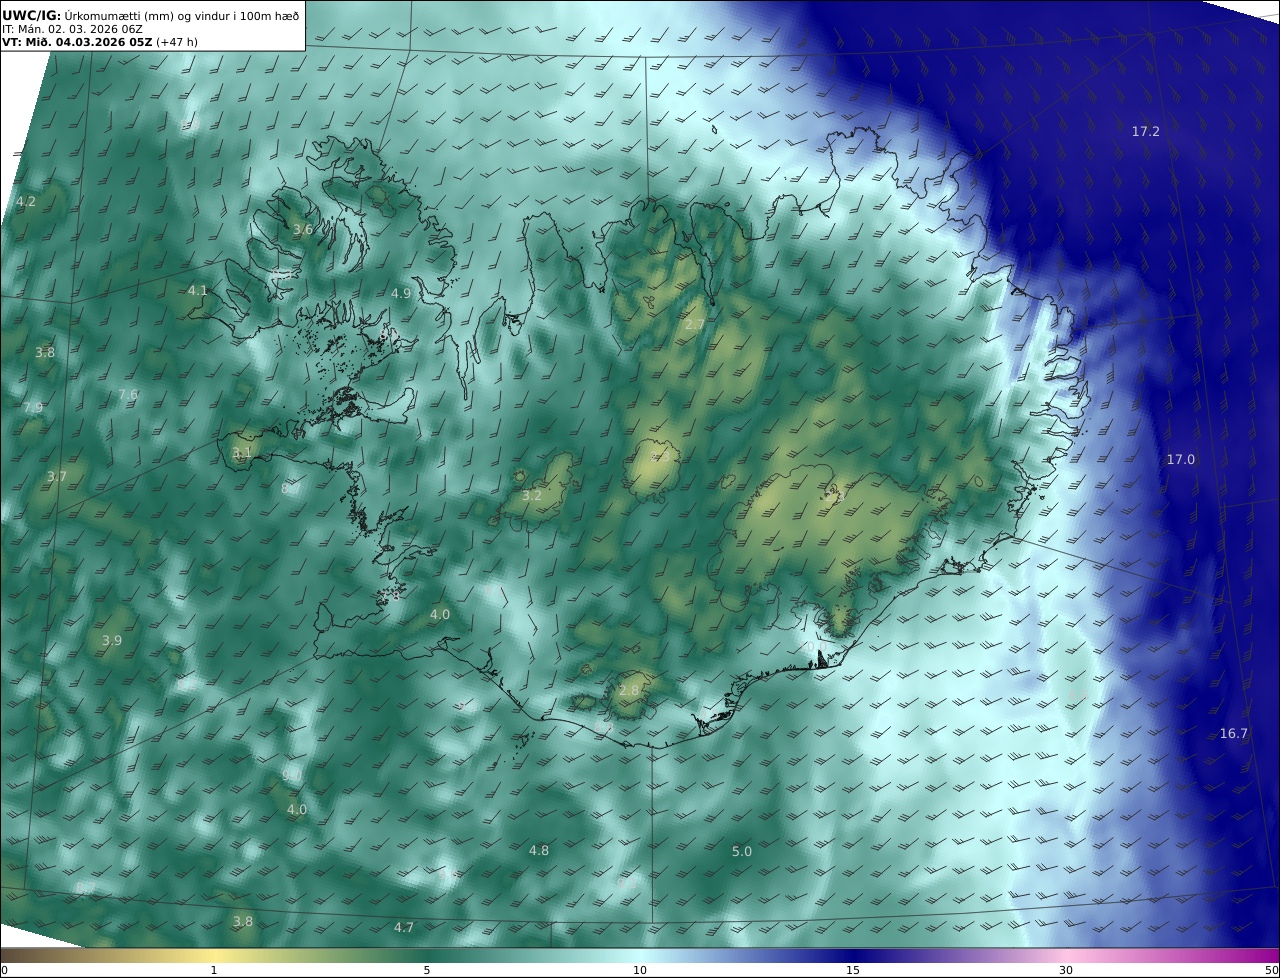Click the color scale tick labeled 15

pyautogui.click(x=853, y=970)
